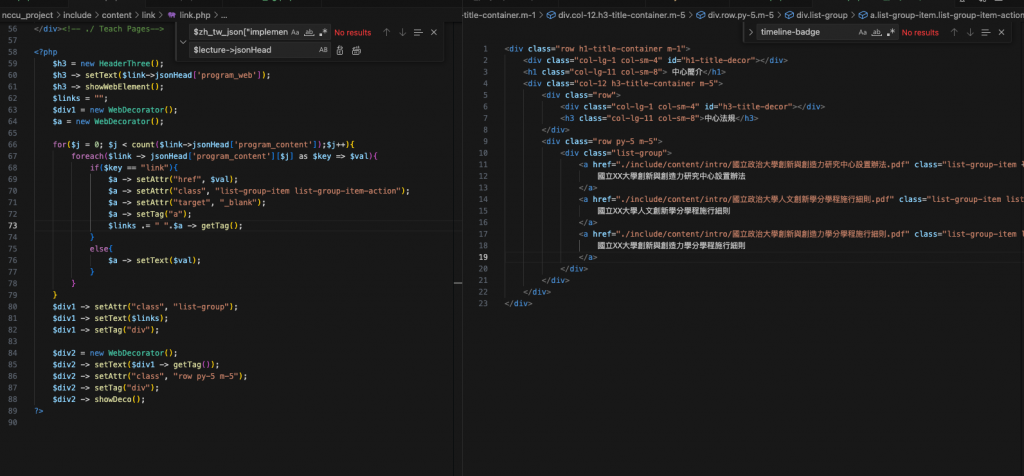The width and height of the screenshot is (1024, 476).
Task: Open nccu_project breadcrumb
Action: [x=27, y=14]
